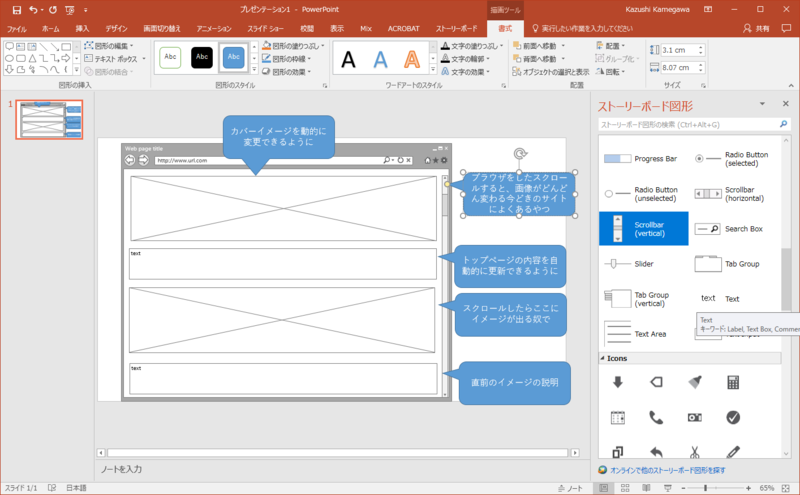
Task: Switch to the 挿入 (Insert) tab
Action: tap(82, 29)
